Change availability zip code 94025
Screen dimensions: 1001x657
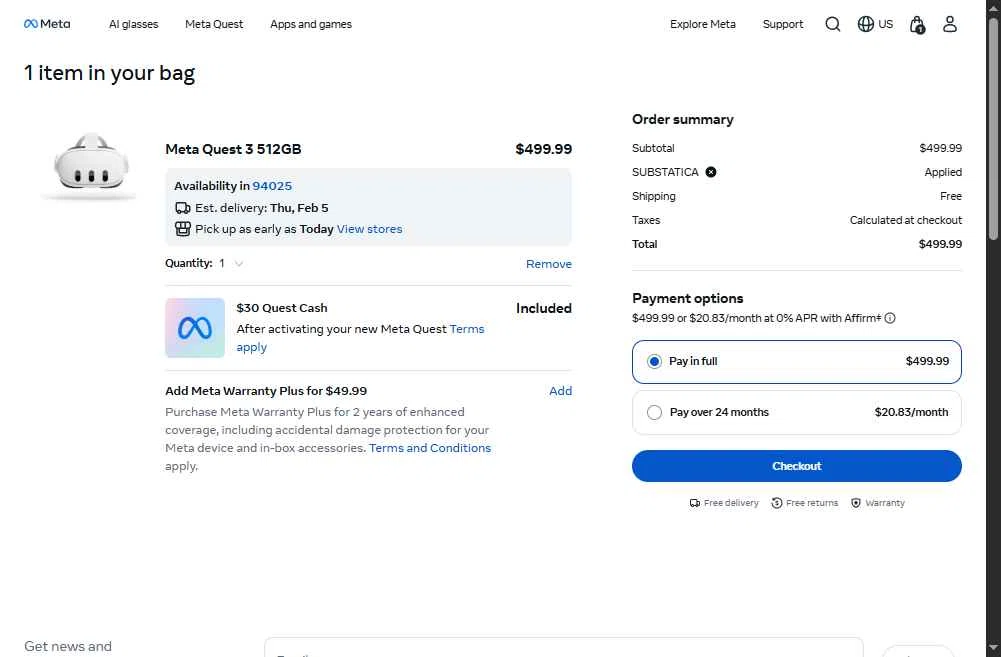272,186
